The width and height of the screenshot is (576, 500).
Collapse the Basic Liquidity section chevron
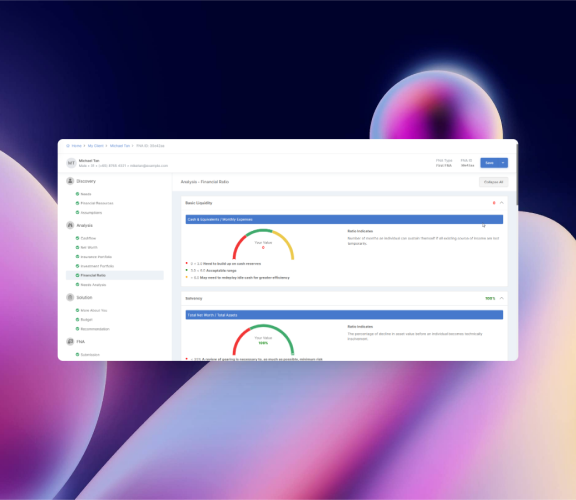coord(501,203)
